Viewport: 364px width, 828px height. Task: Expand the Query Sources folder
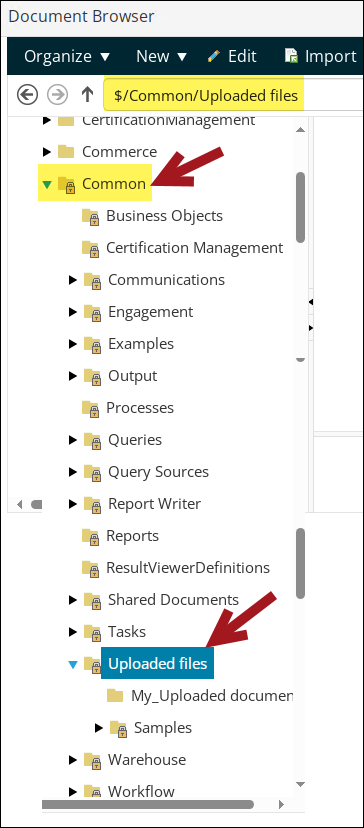(x=73, y=472)
